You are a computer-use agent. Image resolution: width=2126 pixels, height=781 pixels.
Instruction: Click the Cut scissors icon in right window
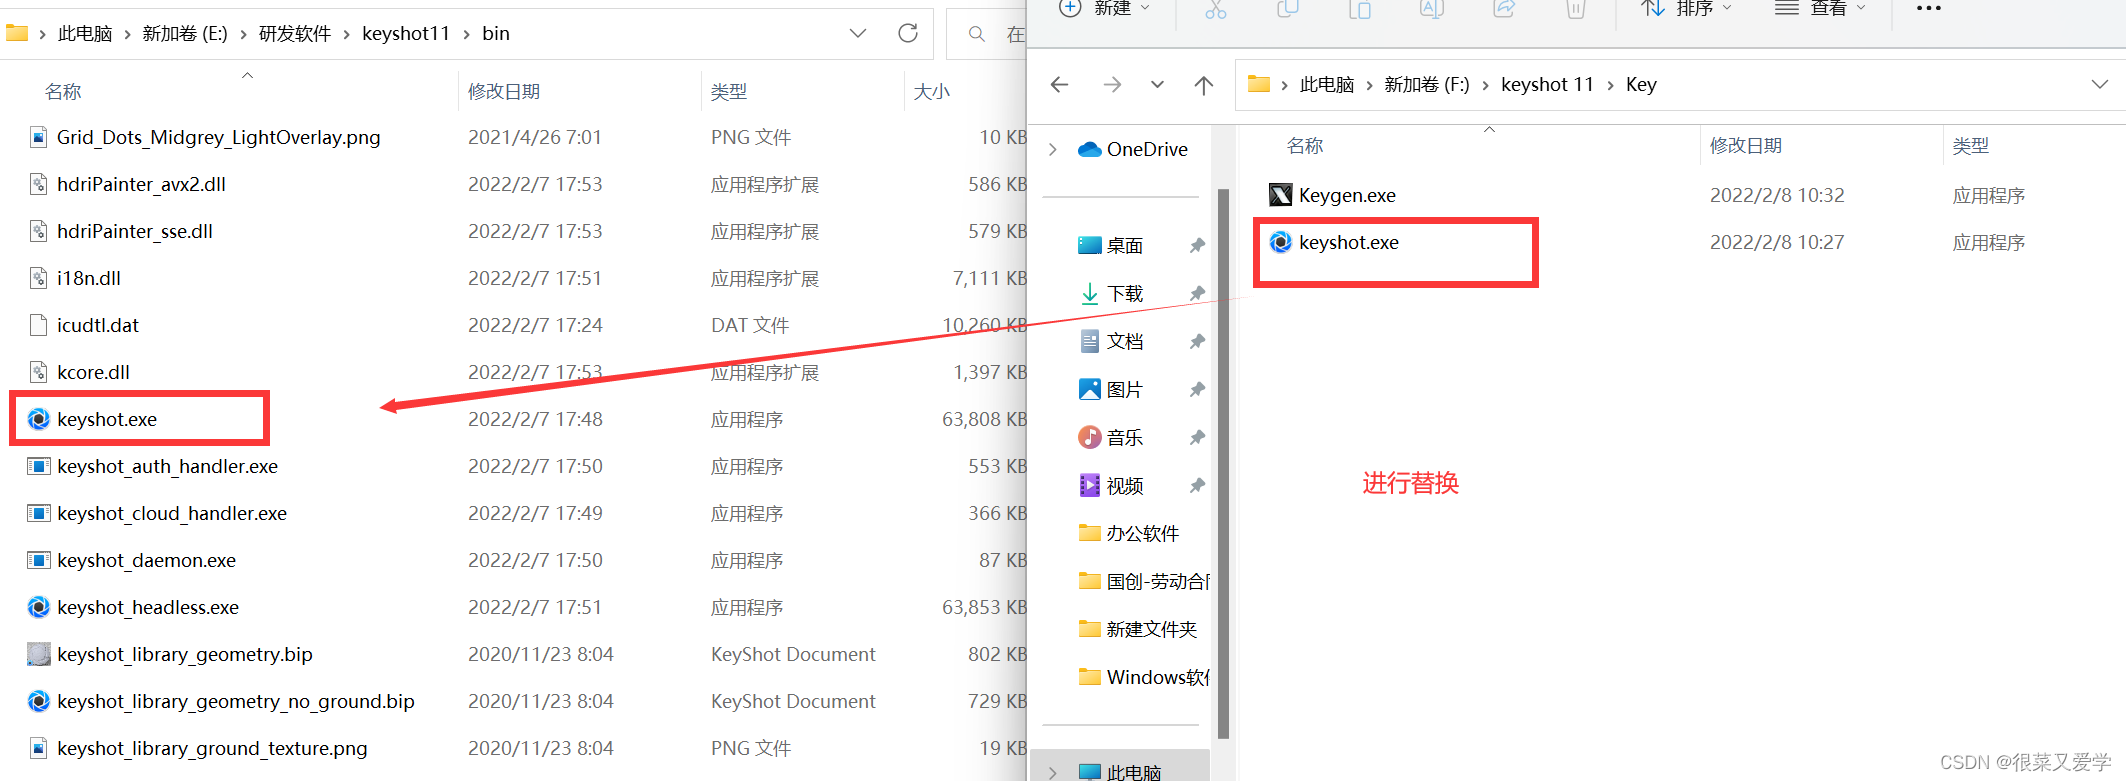pyautogui.click(x=1215, y=9)
